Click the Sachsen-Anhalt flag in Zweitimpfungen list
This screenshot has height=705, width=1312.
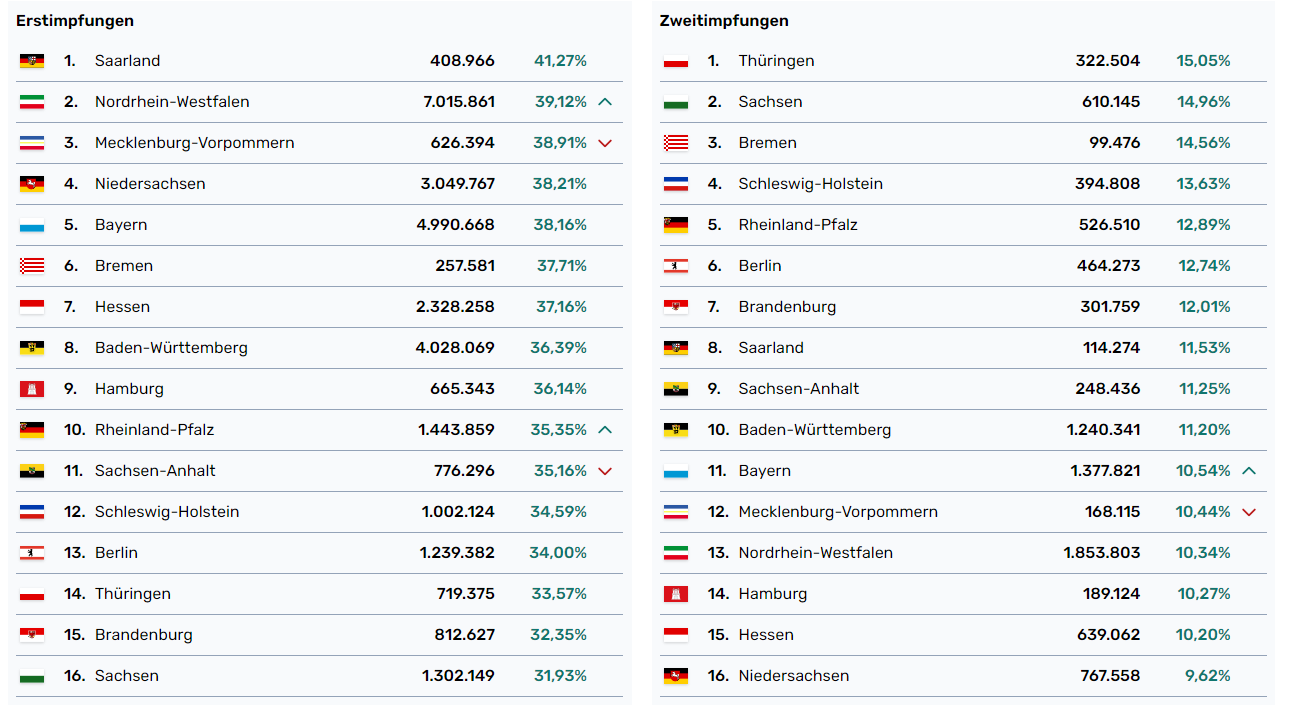click(675, 389)
